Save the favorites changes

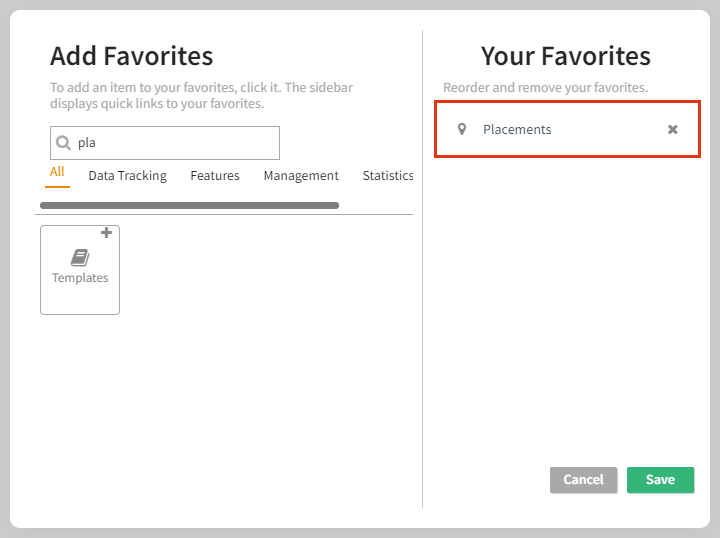point(660,480)
